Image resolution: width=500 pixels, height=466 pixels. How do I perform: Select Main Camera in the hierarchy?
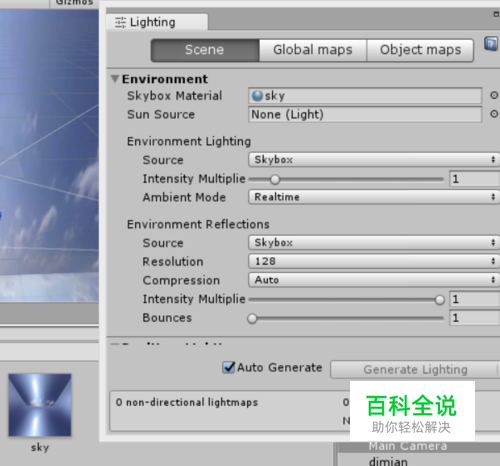[408, 446]
